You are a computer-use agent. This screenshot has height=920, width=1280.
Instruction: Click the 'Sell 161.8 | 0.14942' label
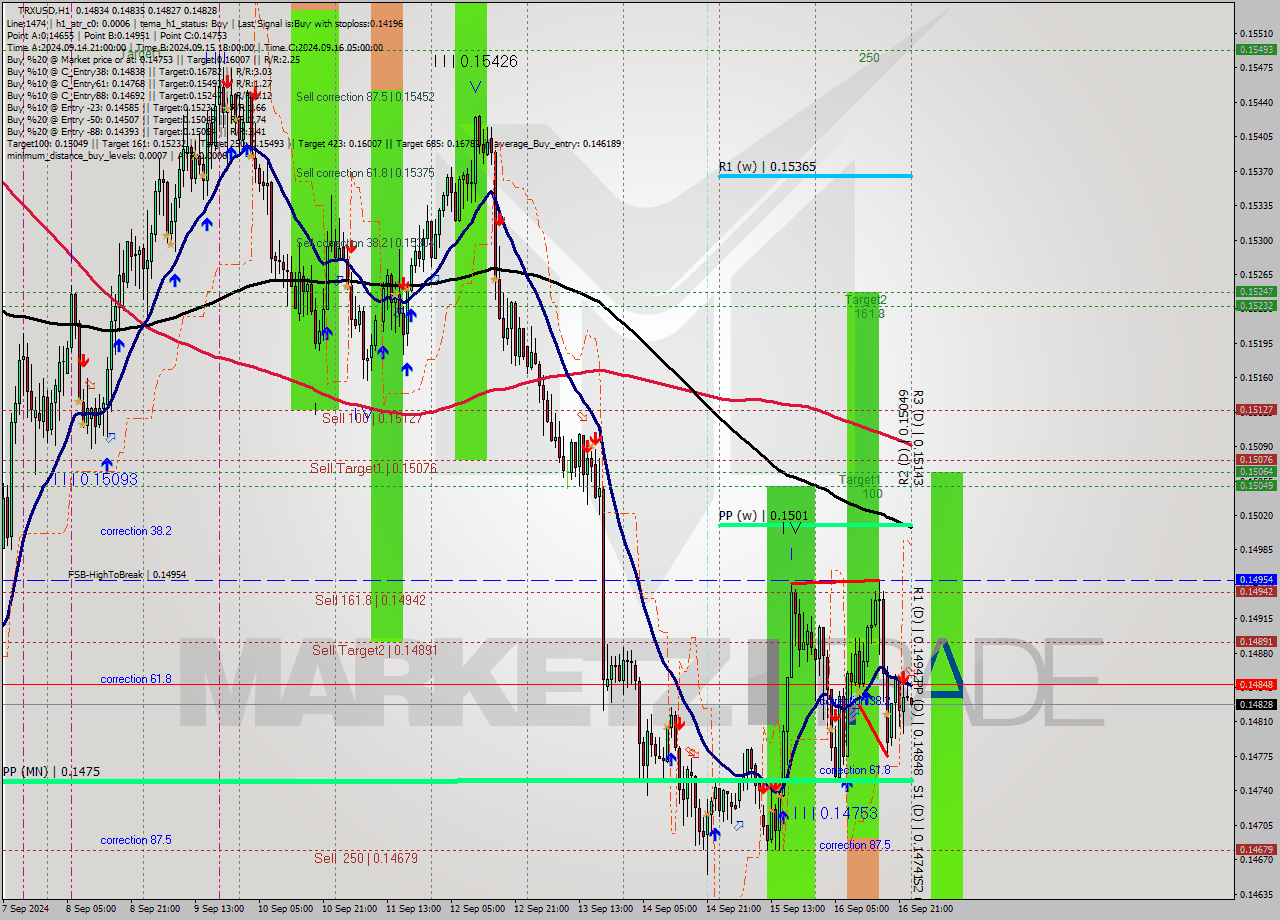coord(370,600)
